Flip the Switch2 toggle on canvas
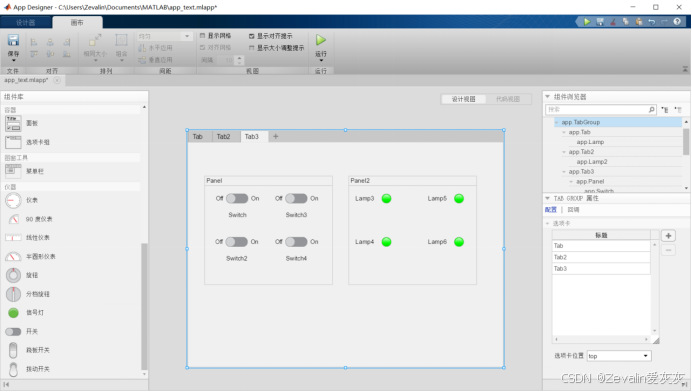Screen dimensions: 692x392 point(237,242)
